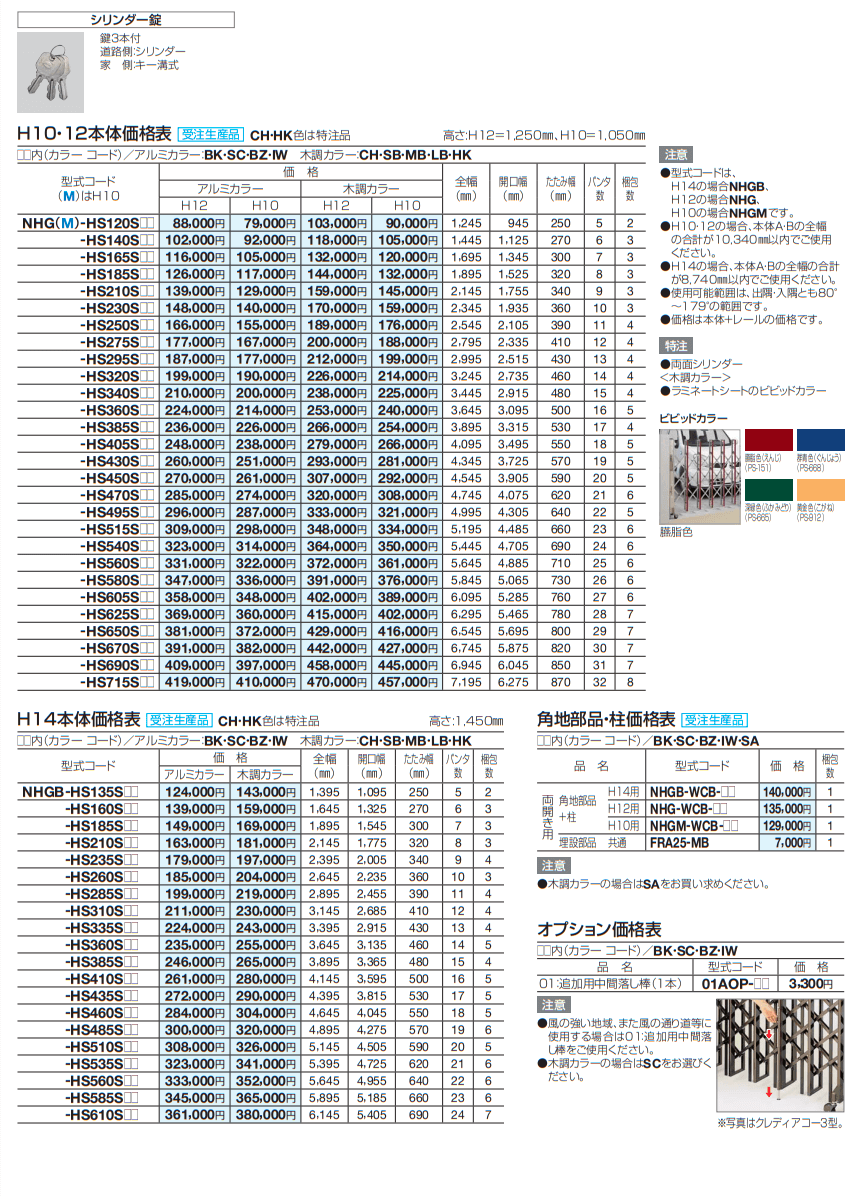Click model code NHGB-HS135S
Viewport: 857px width, 1196px height.
coord(80,793)
